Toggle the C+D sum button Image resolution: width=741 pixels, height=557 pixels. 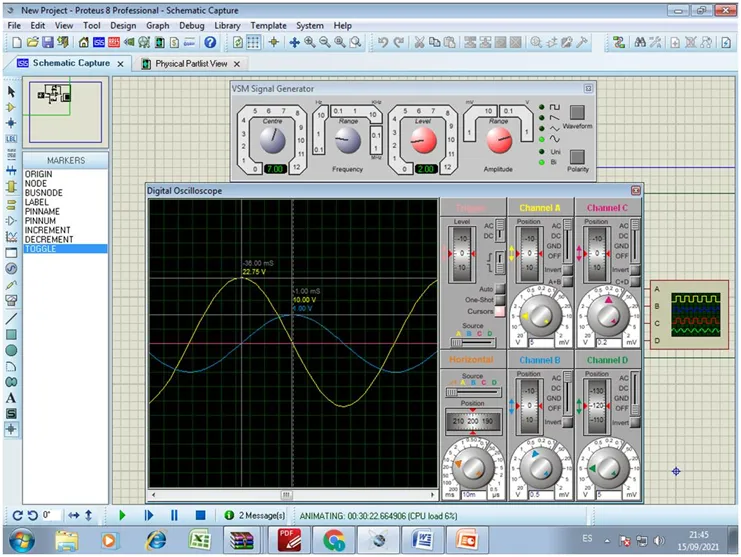tap(635, 282)
